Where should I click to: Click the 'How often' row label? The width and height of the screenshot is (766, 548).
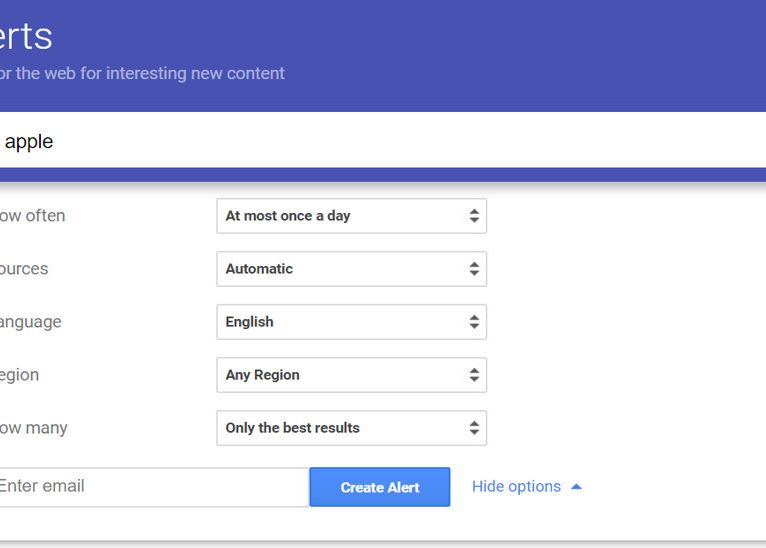point(32,216)
